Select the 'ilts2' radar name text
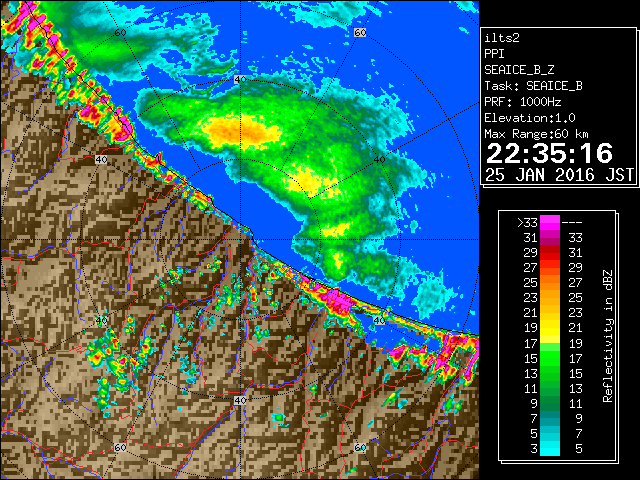This screenshot has width=640, height=480. (x=502, y=38)
